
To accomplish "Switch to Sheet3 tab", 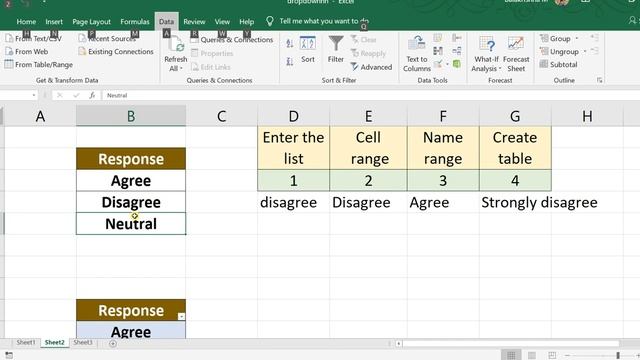I will click(83, 342).
